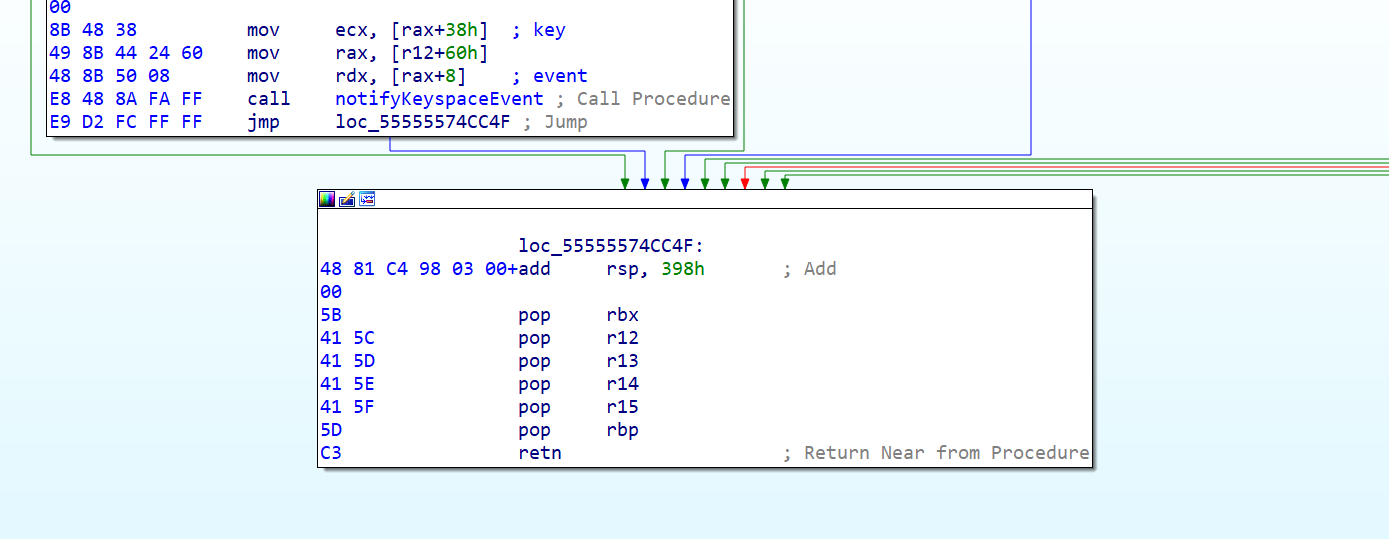Click opcode bytes 41 5D
Screen dimensions: 1389x539
347,361
